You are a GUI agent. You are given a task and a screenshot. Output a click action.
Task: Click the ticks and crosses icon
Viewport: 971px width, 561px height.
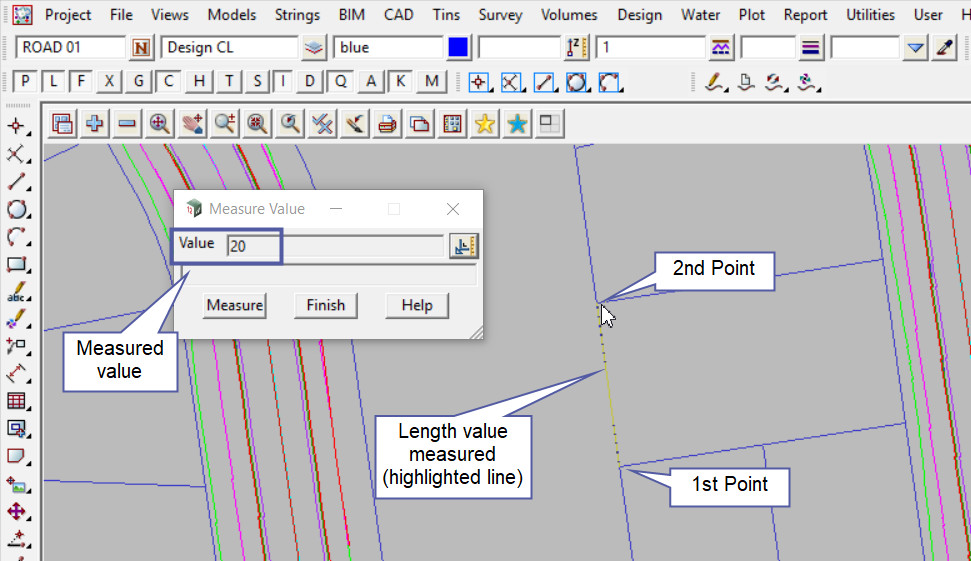coord(322,124)
